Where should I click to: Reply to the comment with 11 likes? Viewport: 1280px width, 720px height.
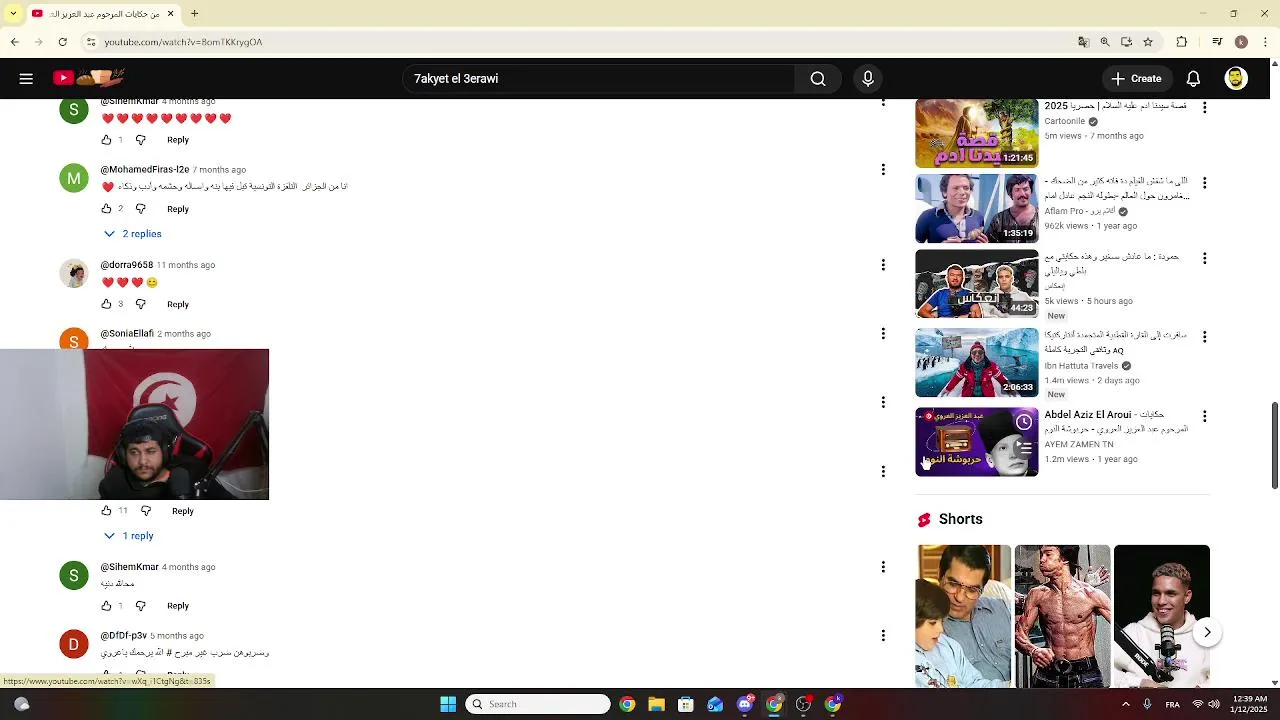pos(183,511)
